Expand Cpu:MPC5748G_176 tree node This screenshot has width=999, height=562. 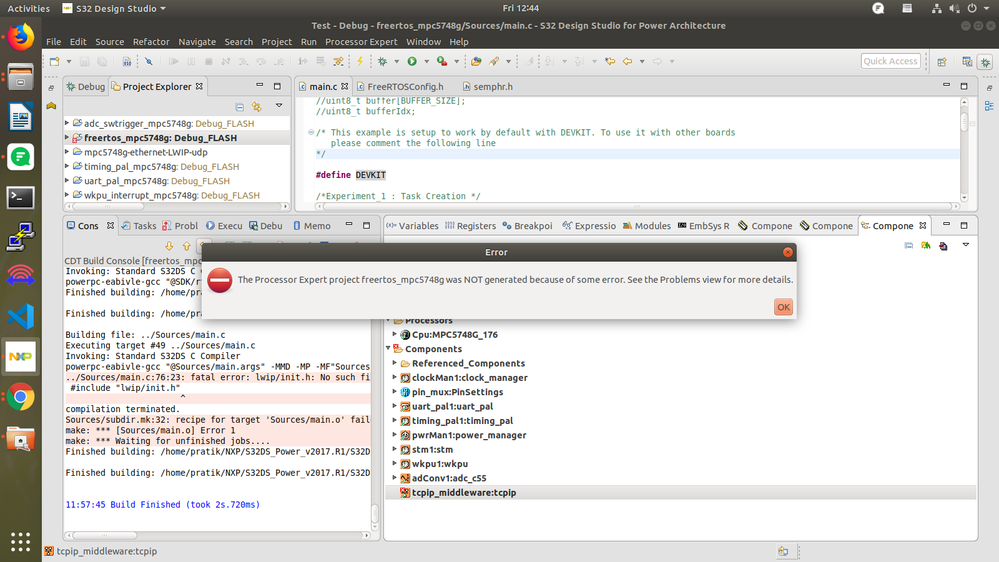point(394,334)
